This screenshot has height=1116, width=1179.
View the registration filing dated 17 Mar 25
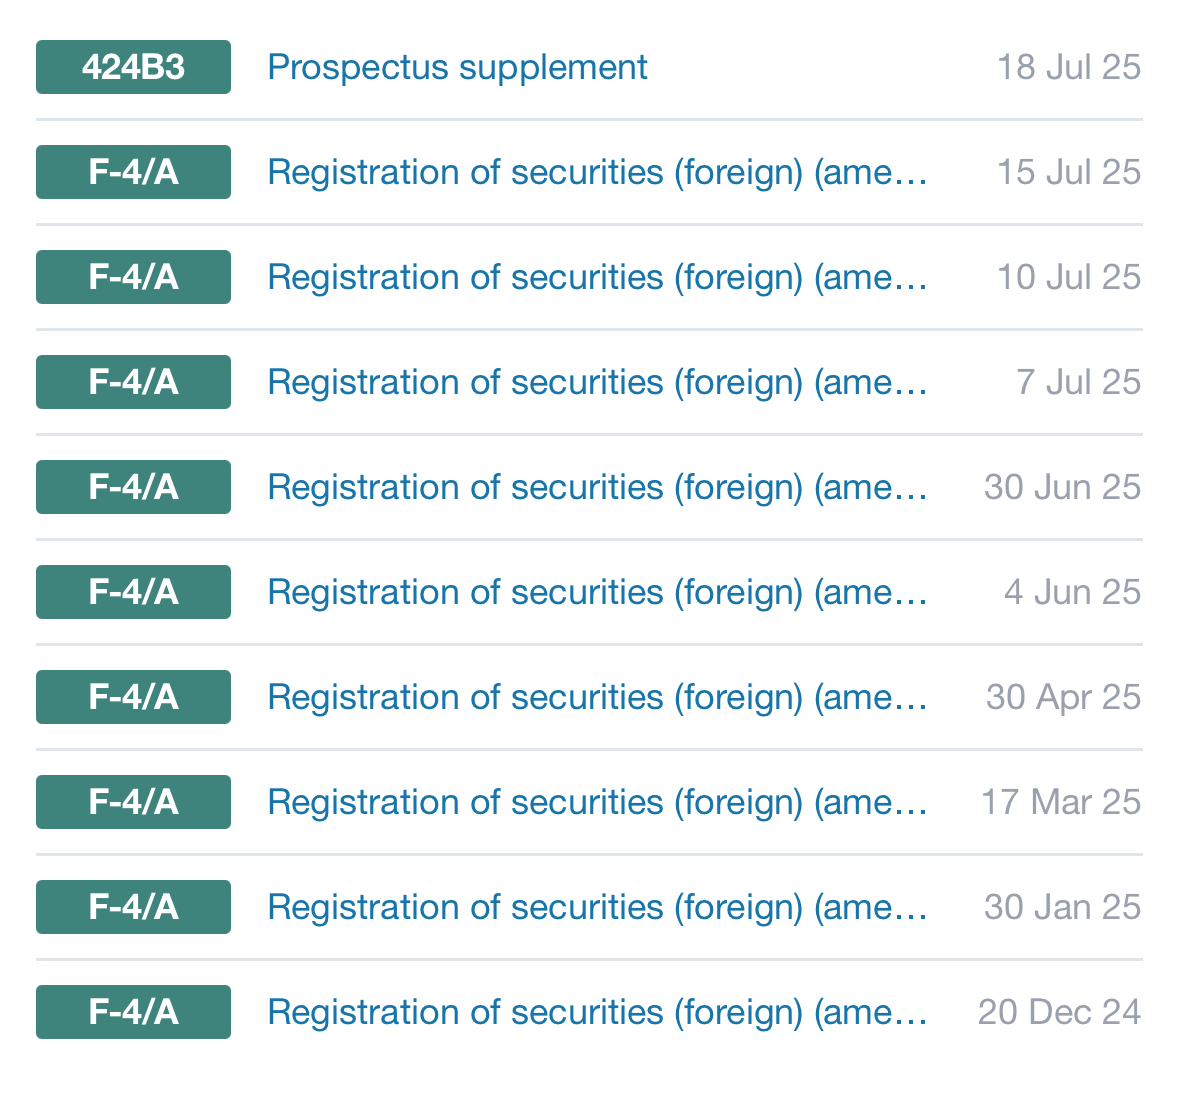tap(597, 802)
